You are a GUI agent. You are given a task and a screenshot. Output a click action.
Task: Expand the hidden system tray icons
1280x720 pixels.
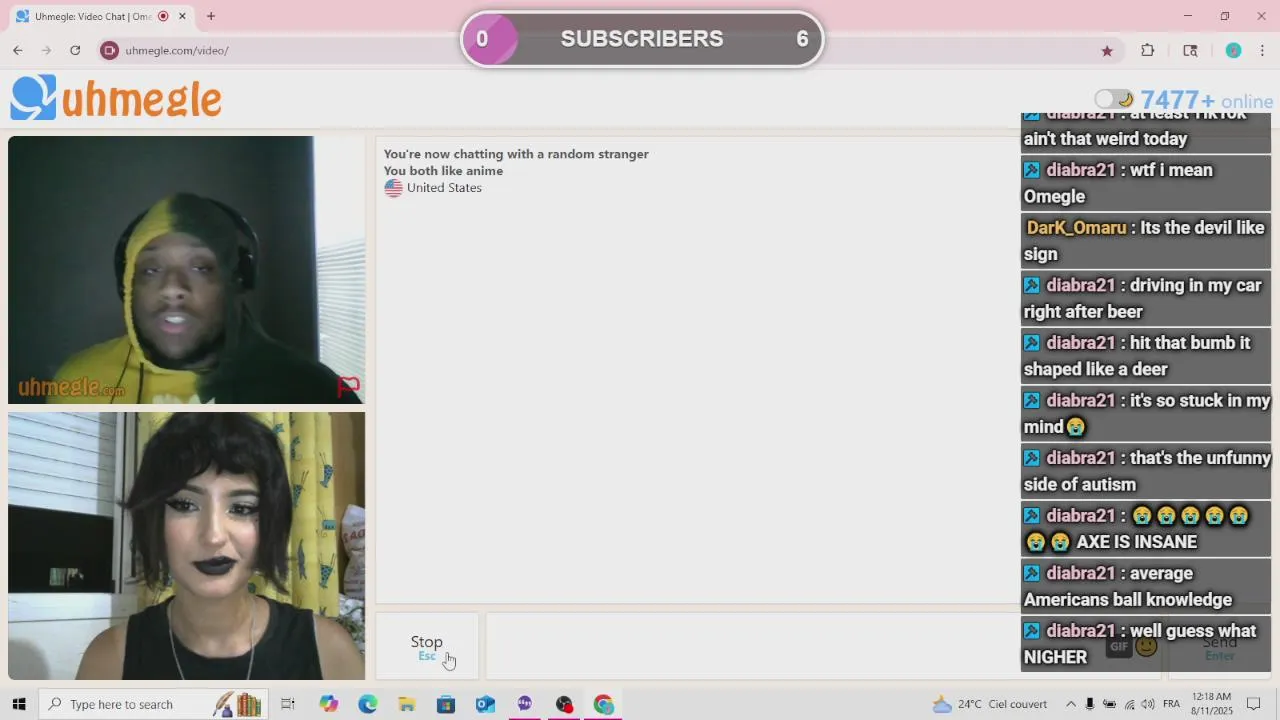coord(1071,704)
